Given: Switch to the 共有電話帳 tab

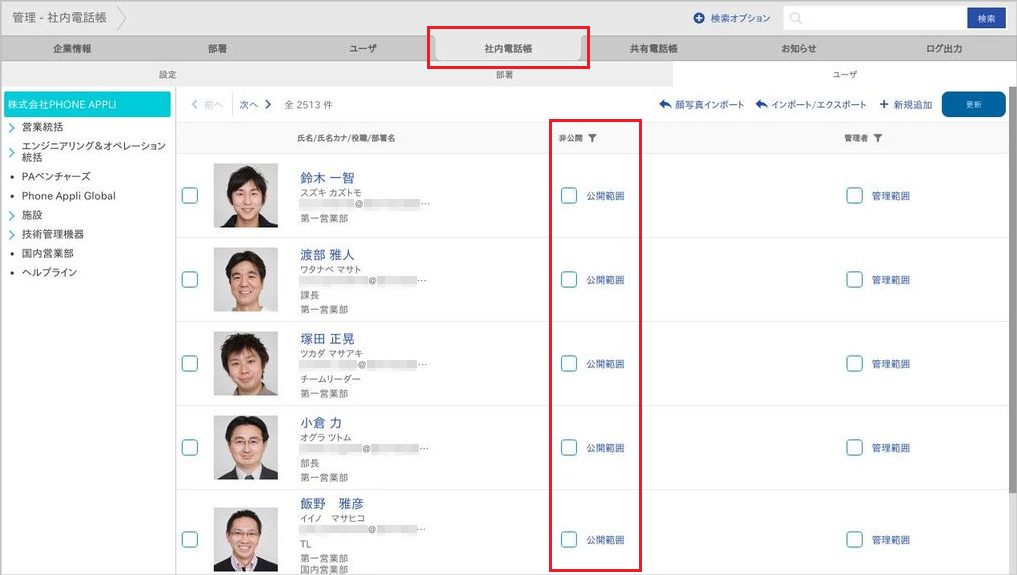Looking at the screenshot, I should tap(654, 48).
